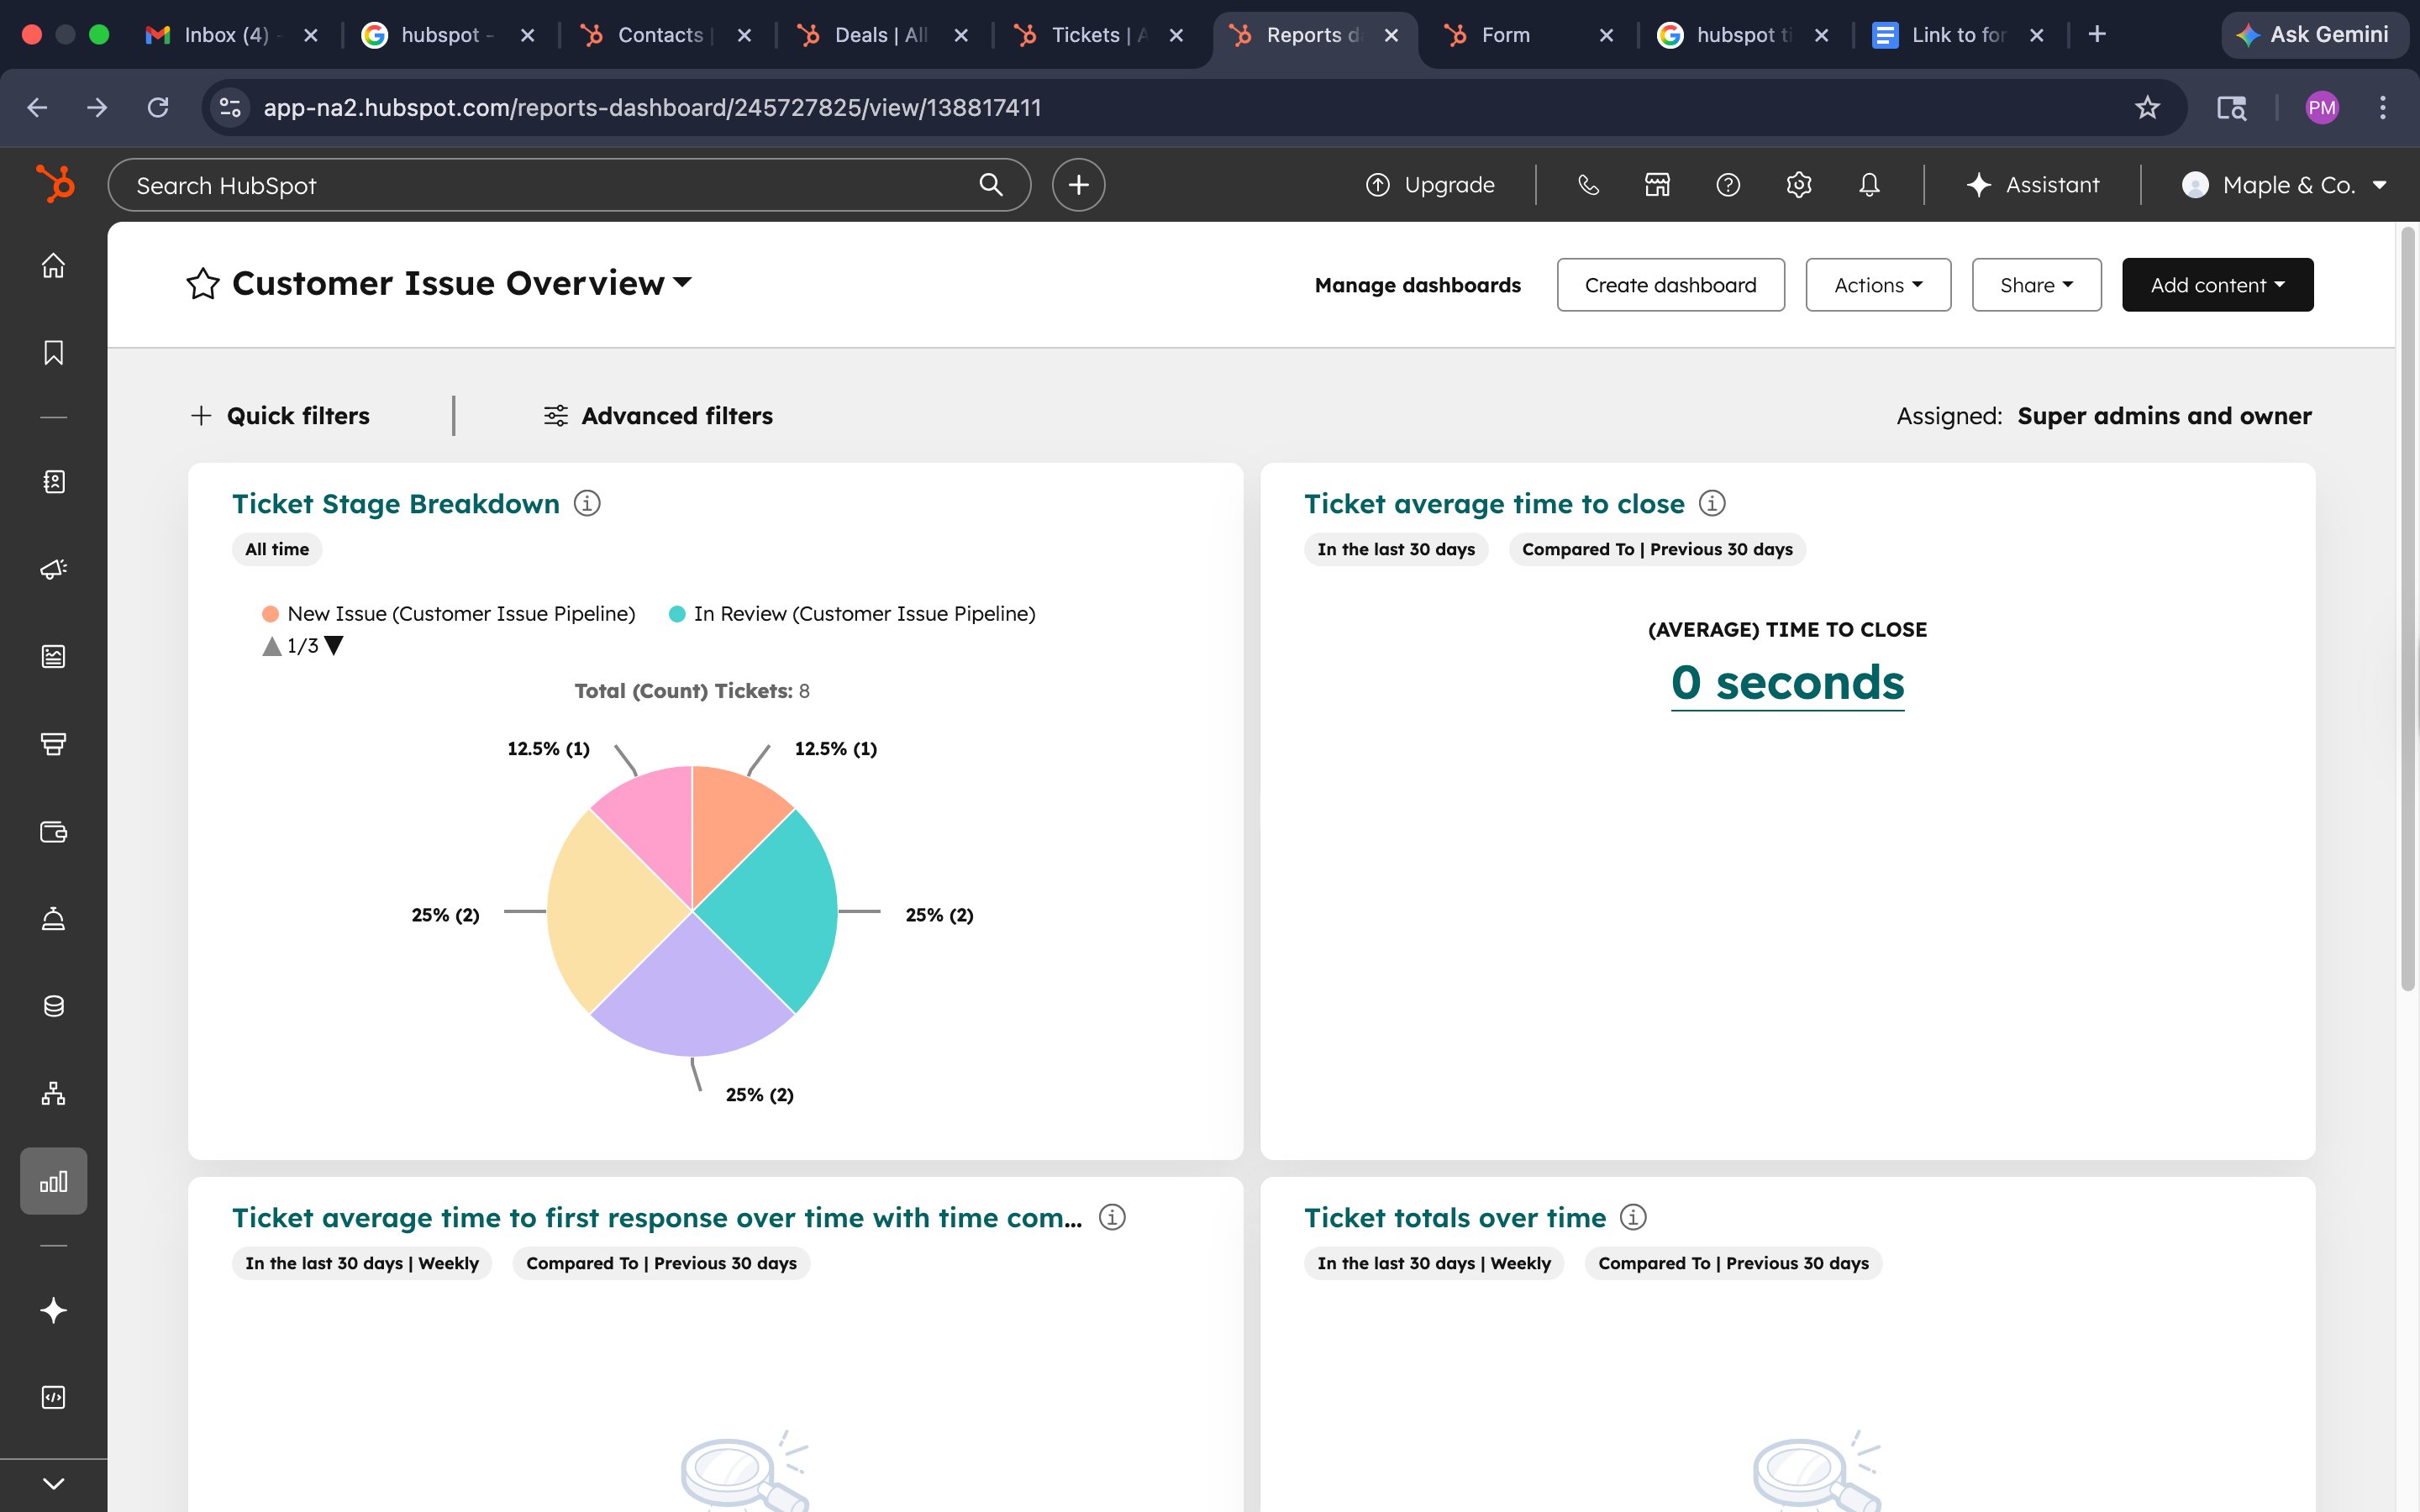Open Data Management database sidebar icon
This screenshot has width=2420, height=1512.
click(x=53, y=1006)
